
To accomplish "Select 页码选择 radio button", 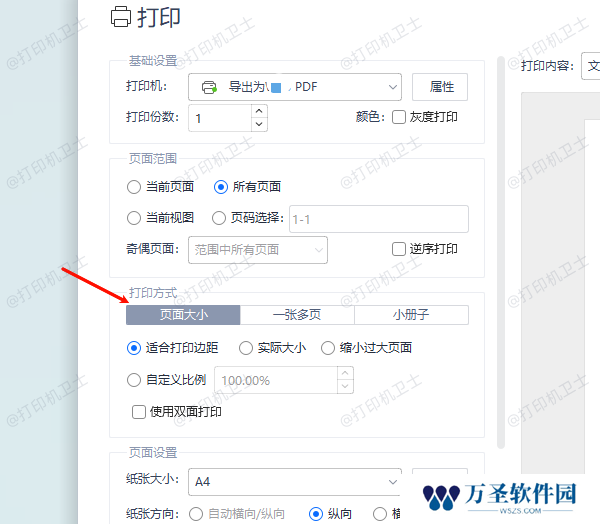I will click(219, 218).
